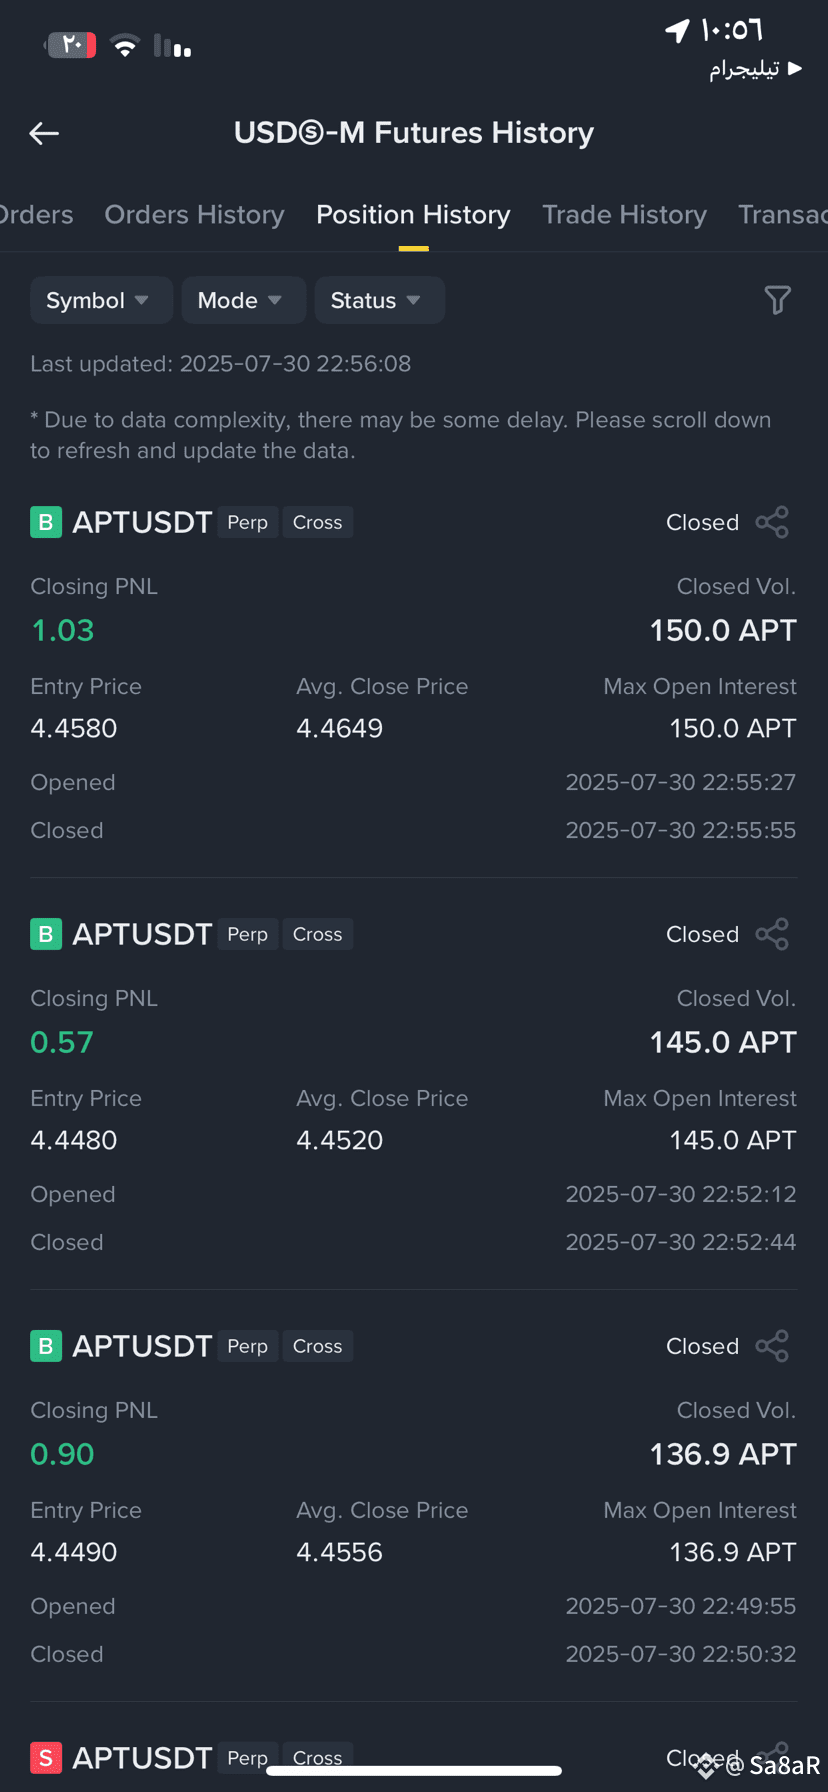Open the first APTUSDT position title
The width and height of the screenshot is (828, 1792).
(x=142, y=522)
